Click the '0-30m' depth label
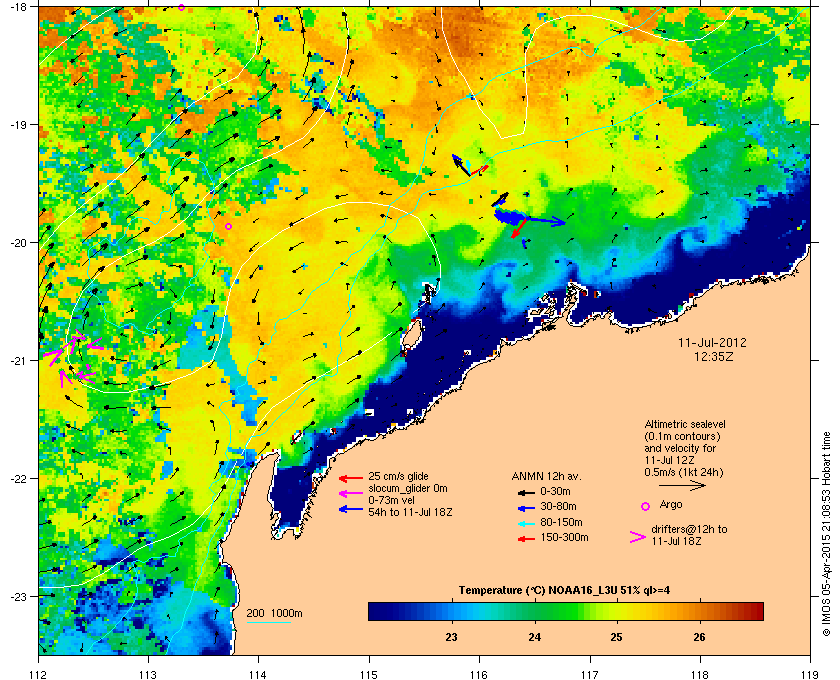This screenshot has width=840, height=680. [x=556, y=491]
